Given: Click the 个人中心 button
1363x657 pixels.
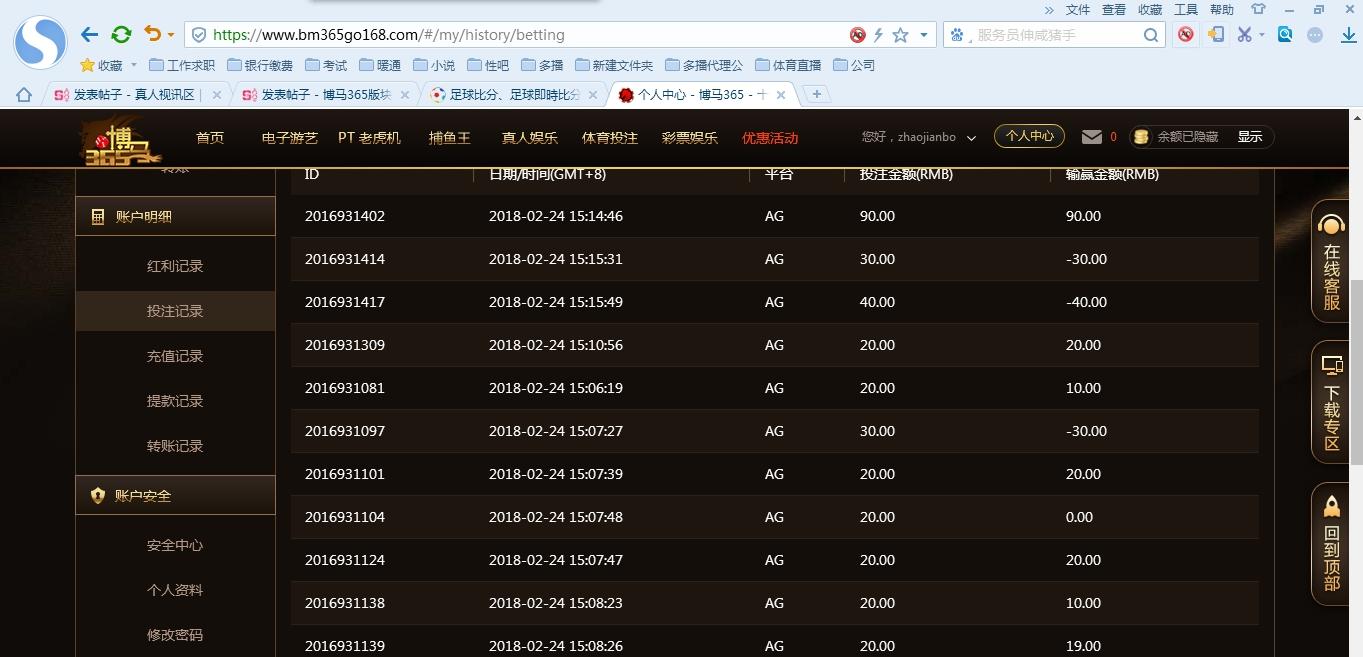Looking at the screenshot, I should pyautogui.click(x=1029, y=136).
